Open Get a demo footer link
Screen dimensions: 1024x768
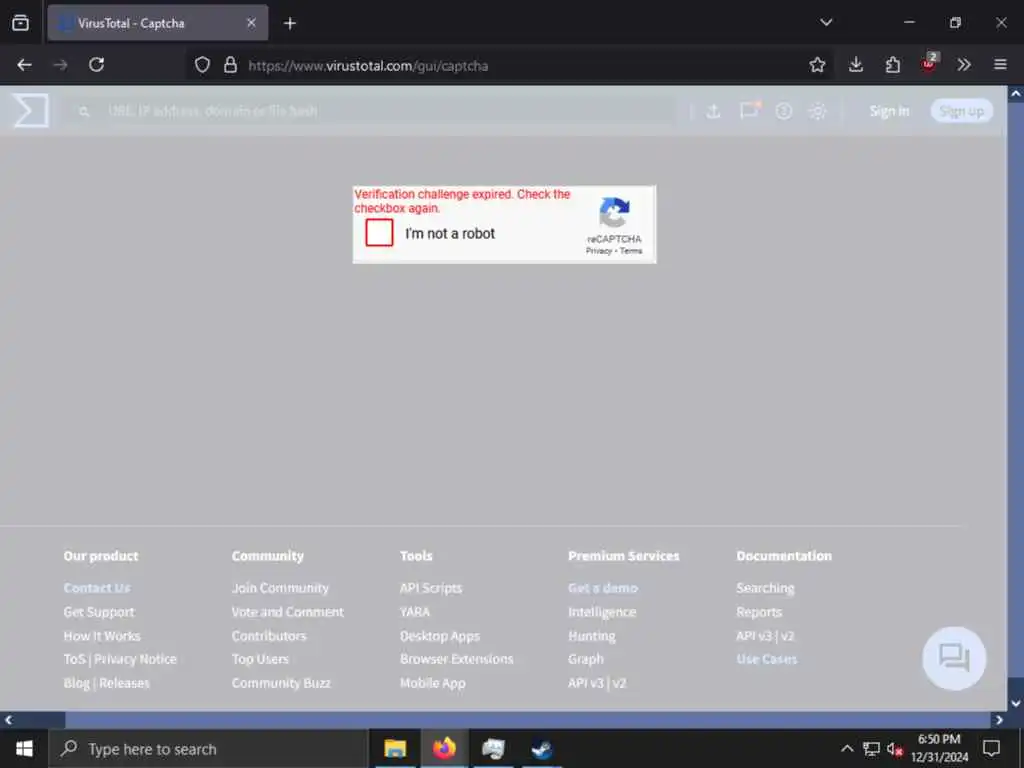pyautogui.click(x=603, y=588)
